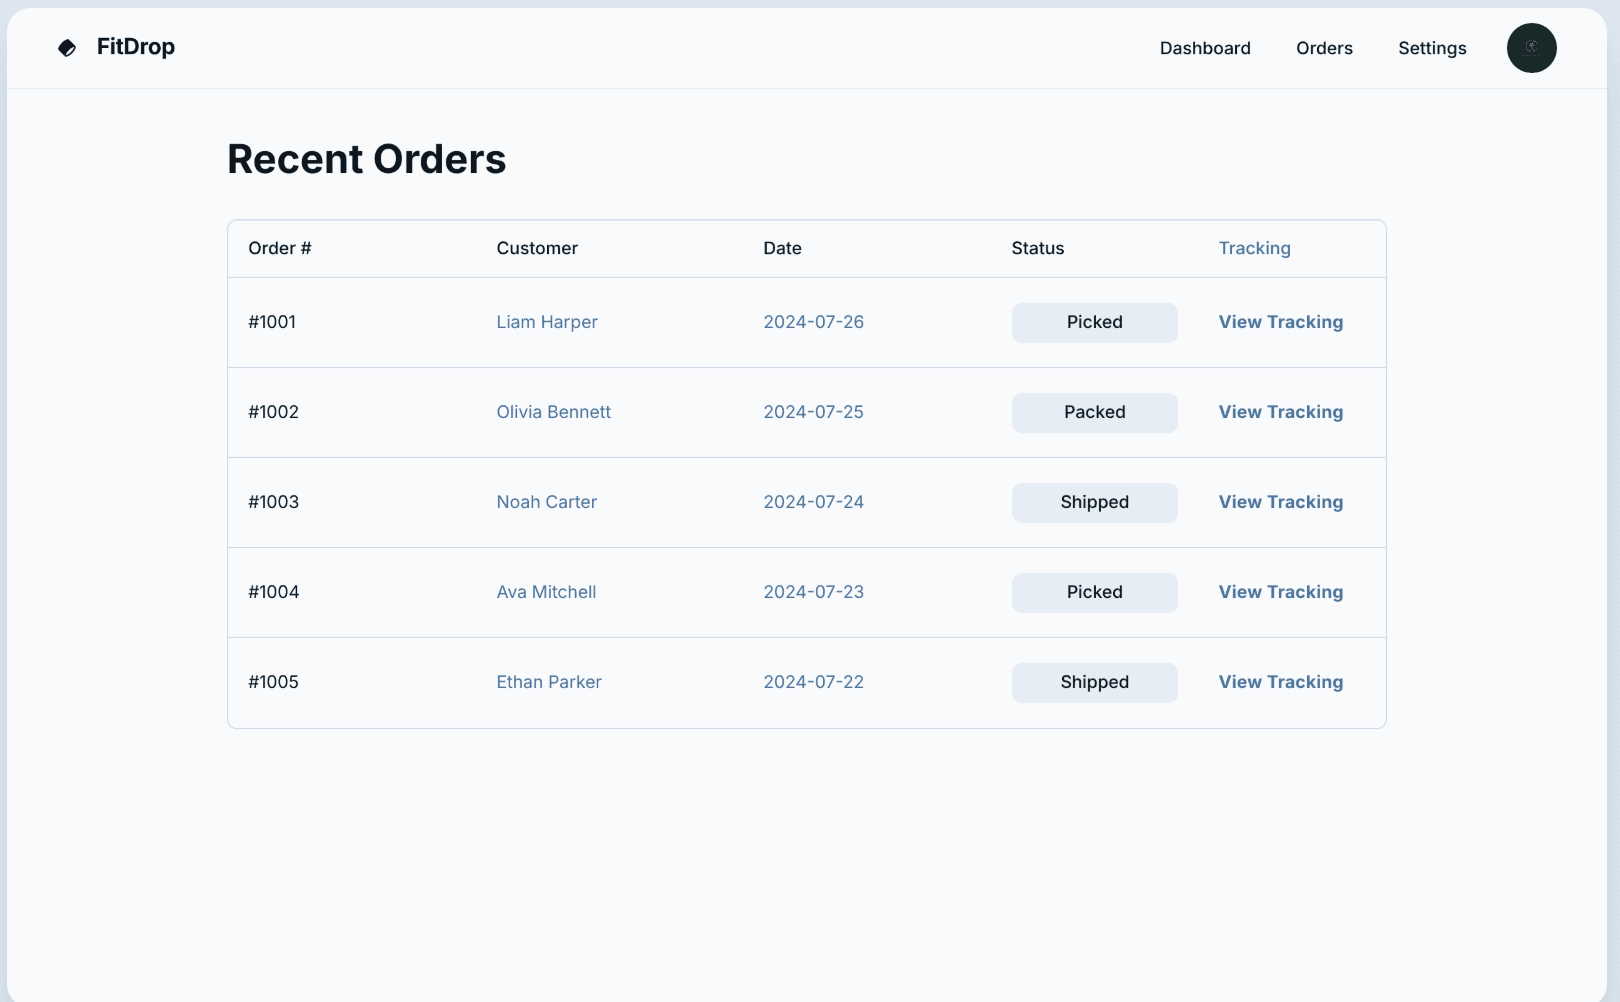
Task: View tracking for order #1005
Action: coord(1280,682)
